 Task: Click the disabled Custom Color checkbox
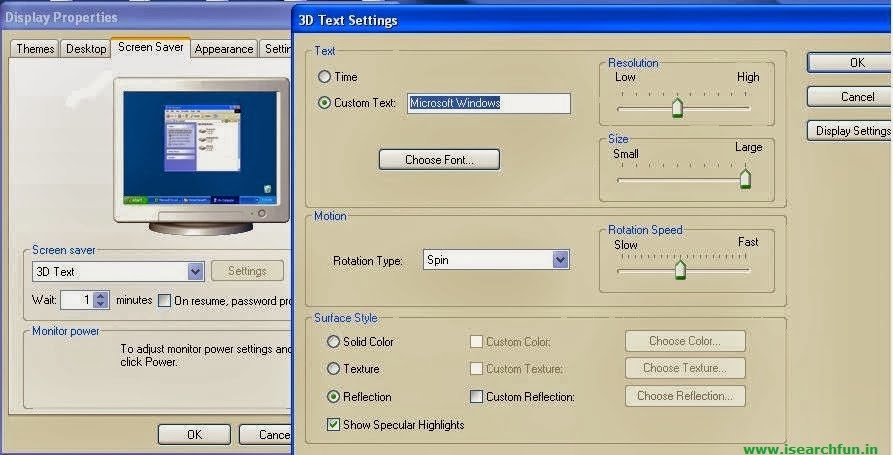point(476,342)
